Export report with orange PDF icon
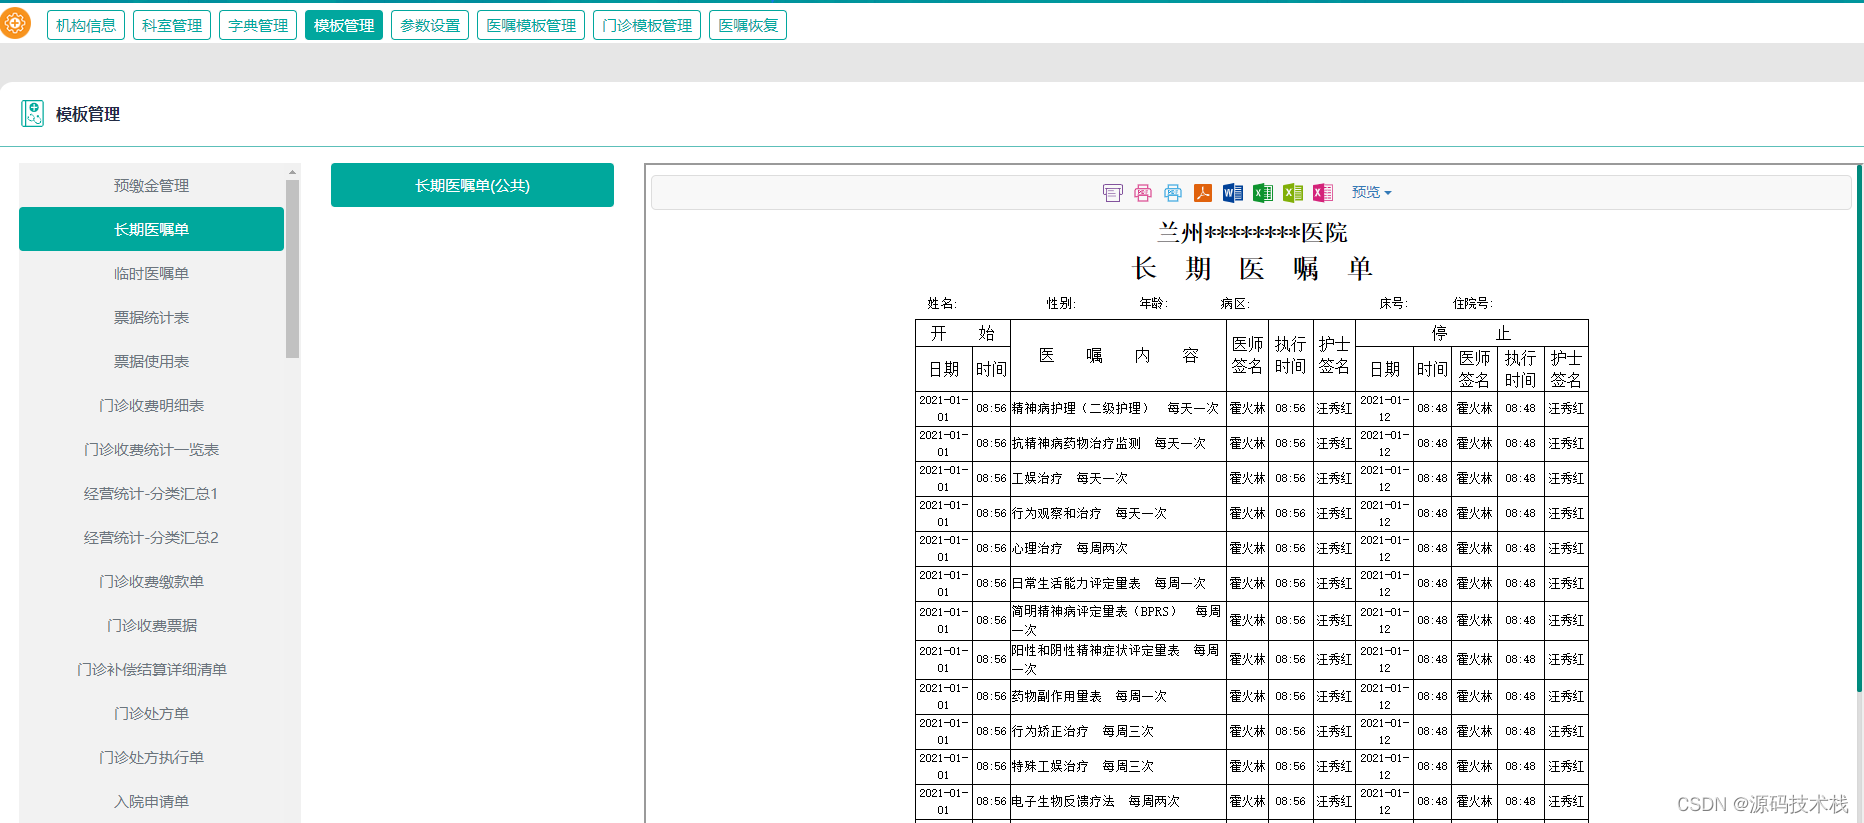1864x823 pixels. click(x=1203, y=192)
